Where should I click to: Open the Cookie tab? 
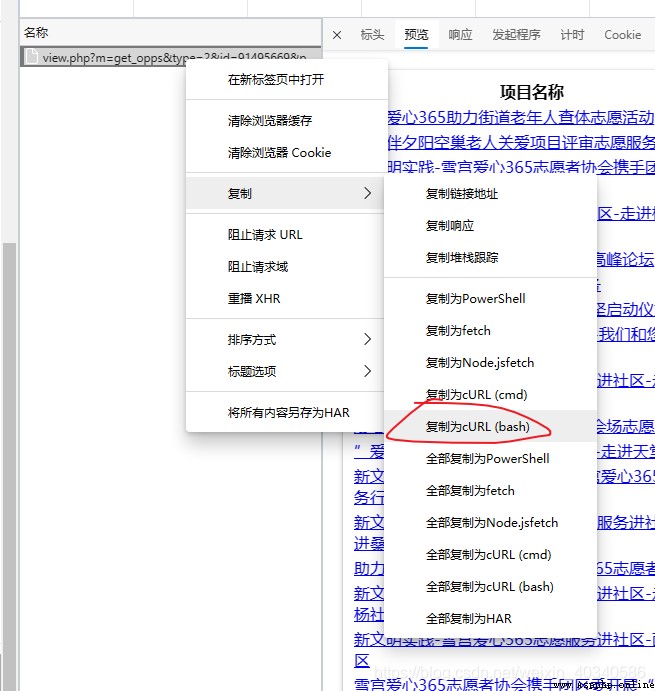tap(622, 35)
